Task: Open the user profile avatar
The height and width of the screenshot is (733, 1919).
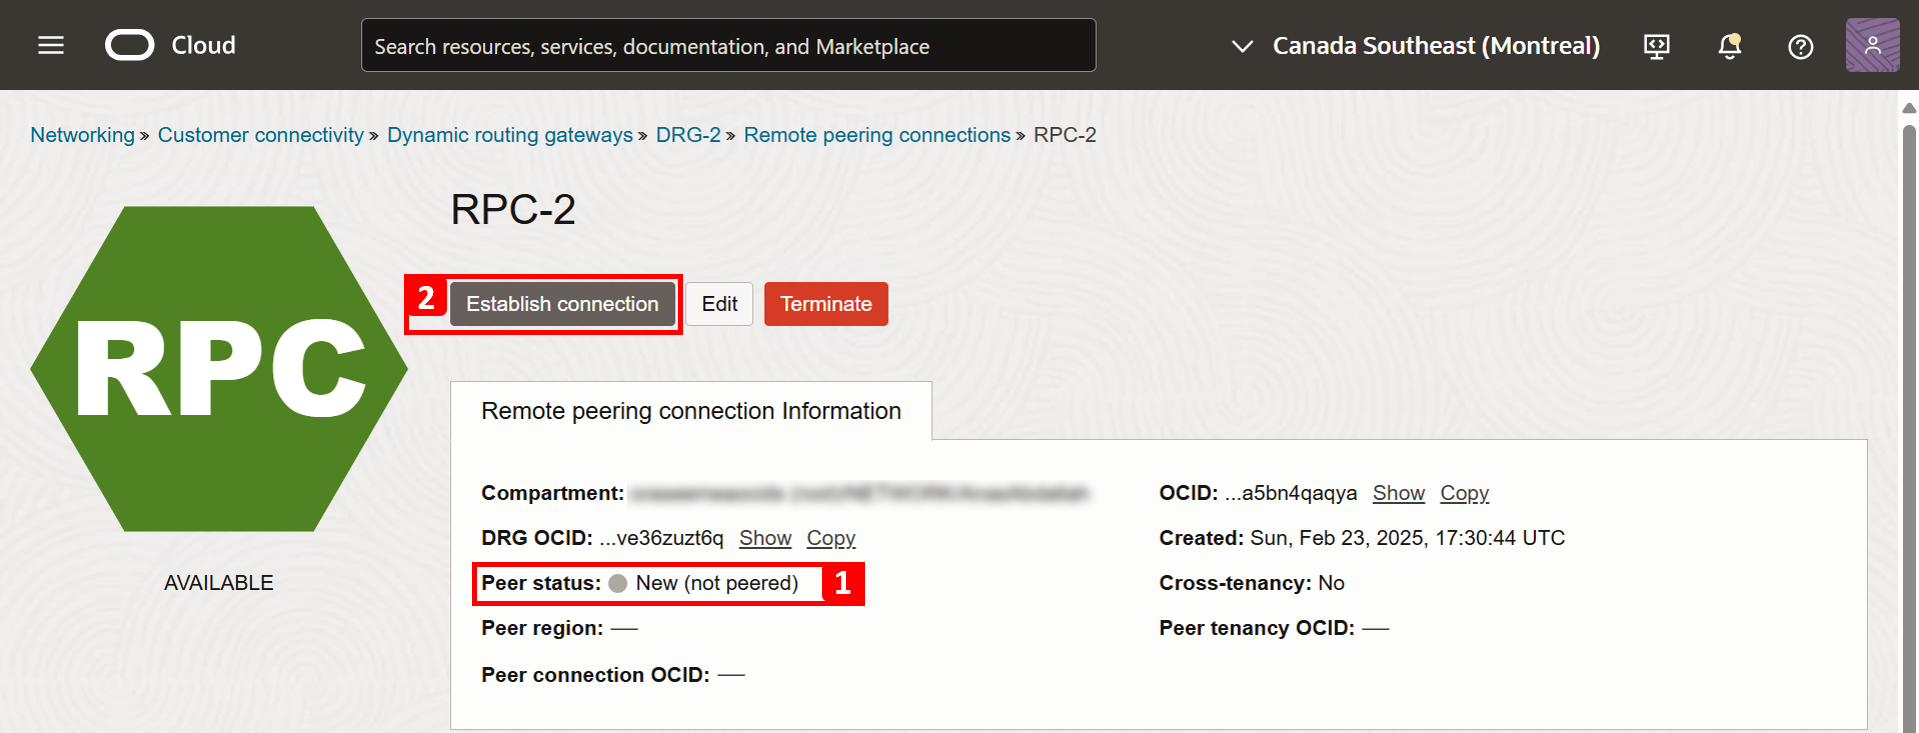Action: pyautogui.click(x=1872, y=45)
